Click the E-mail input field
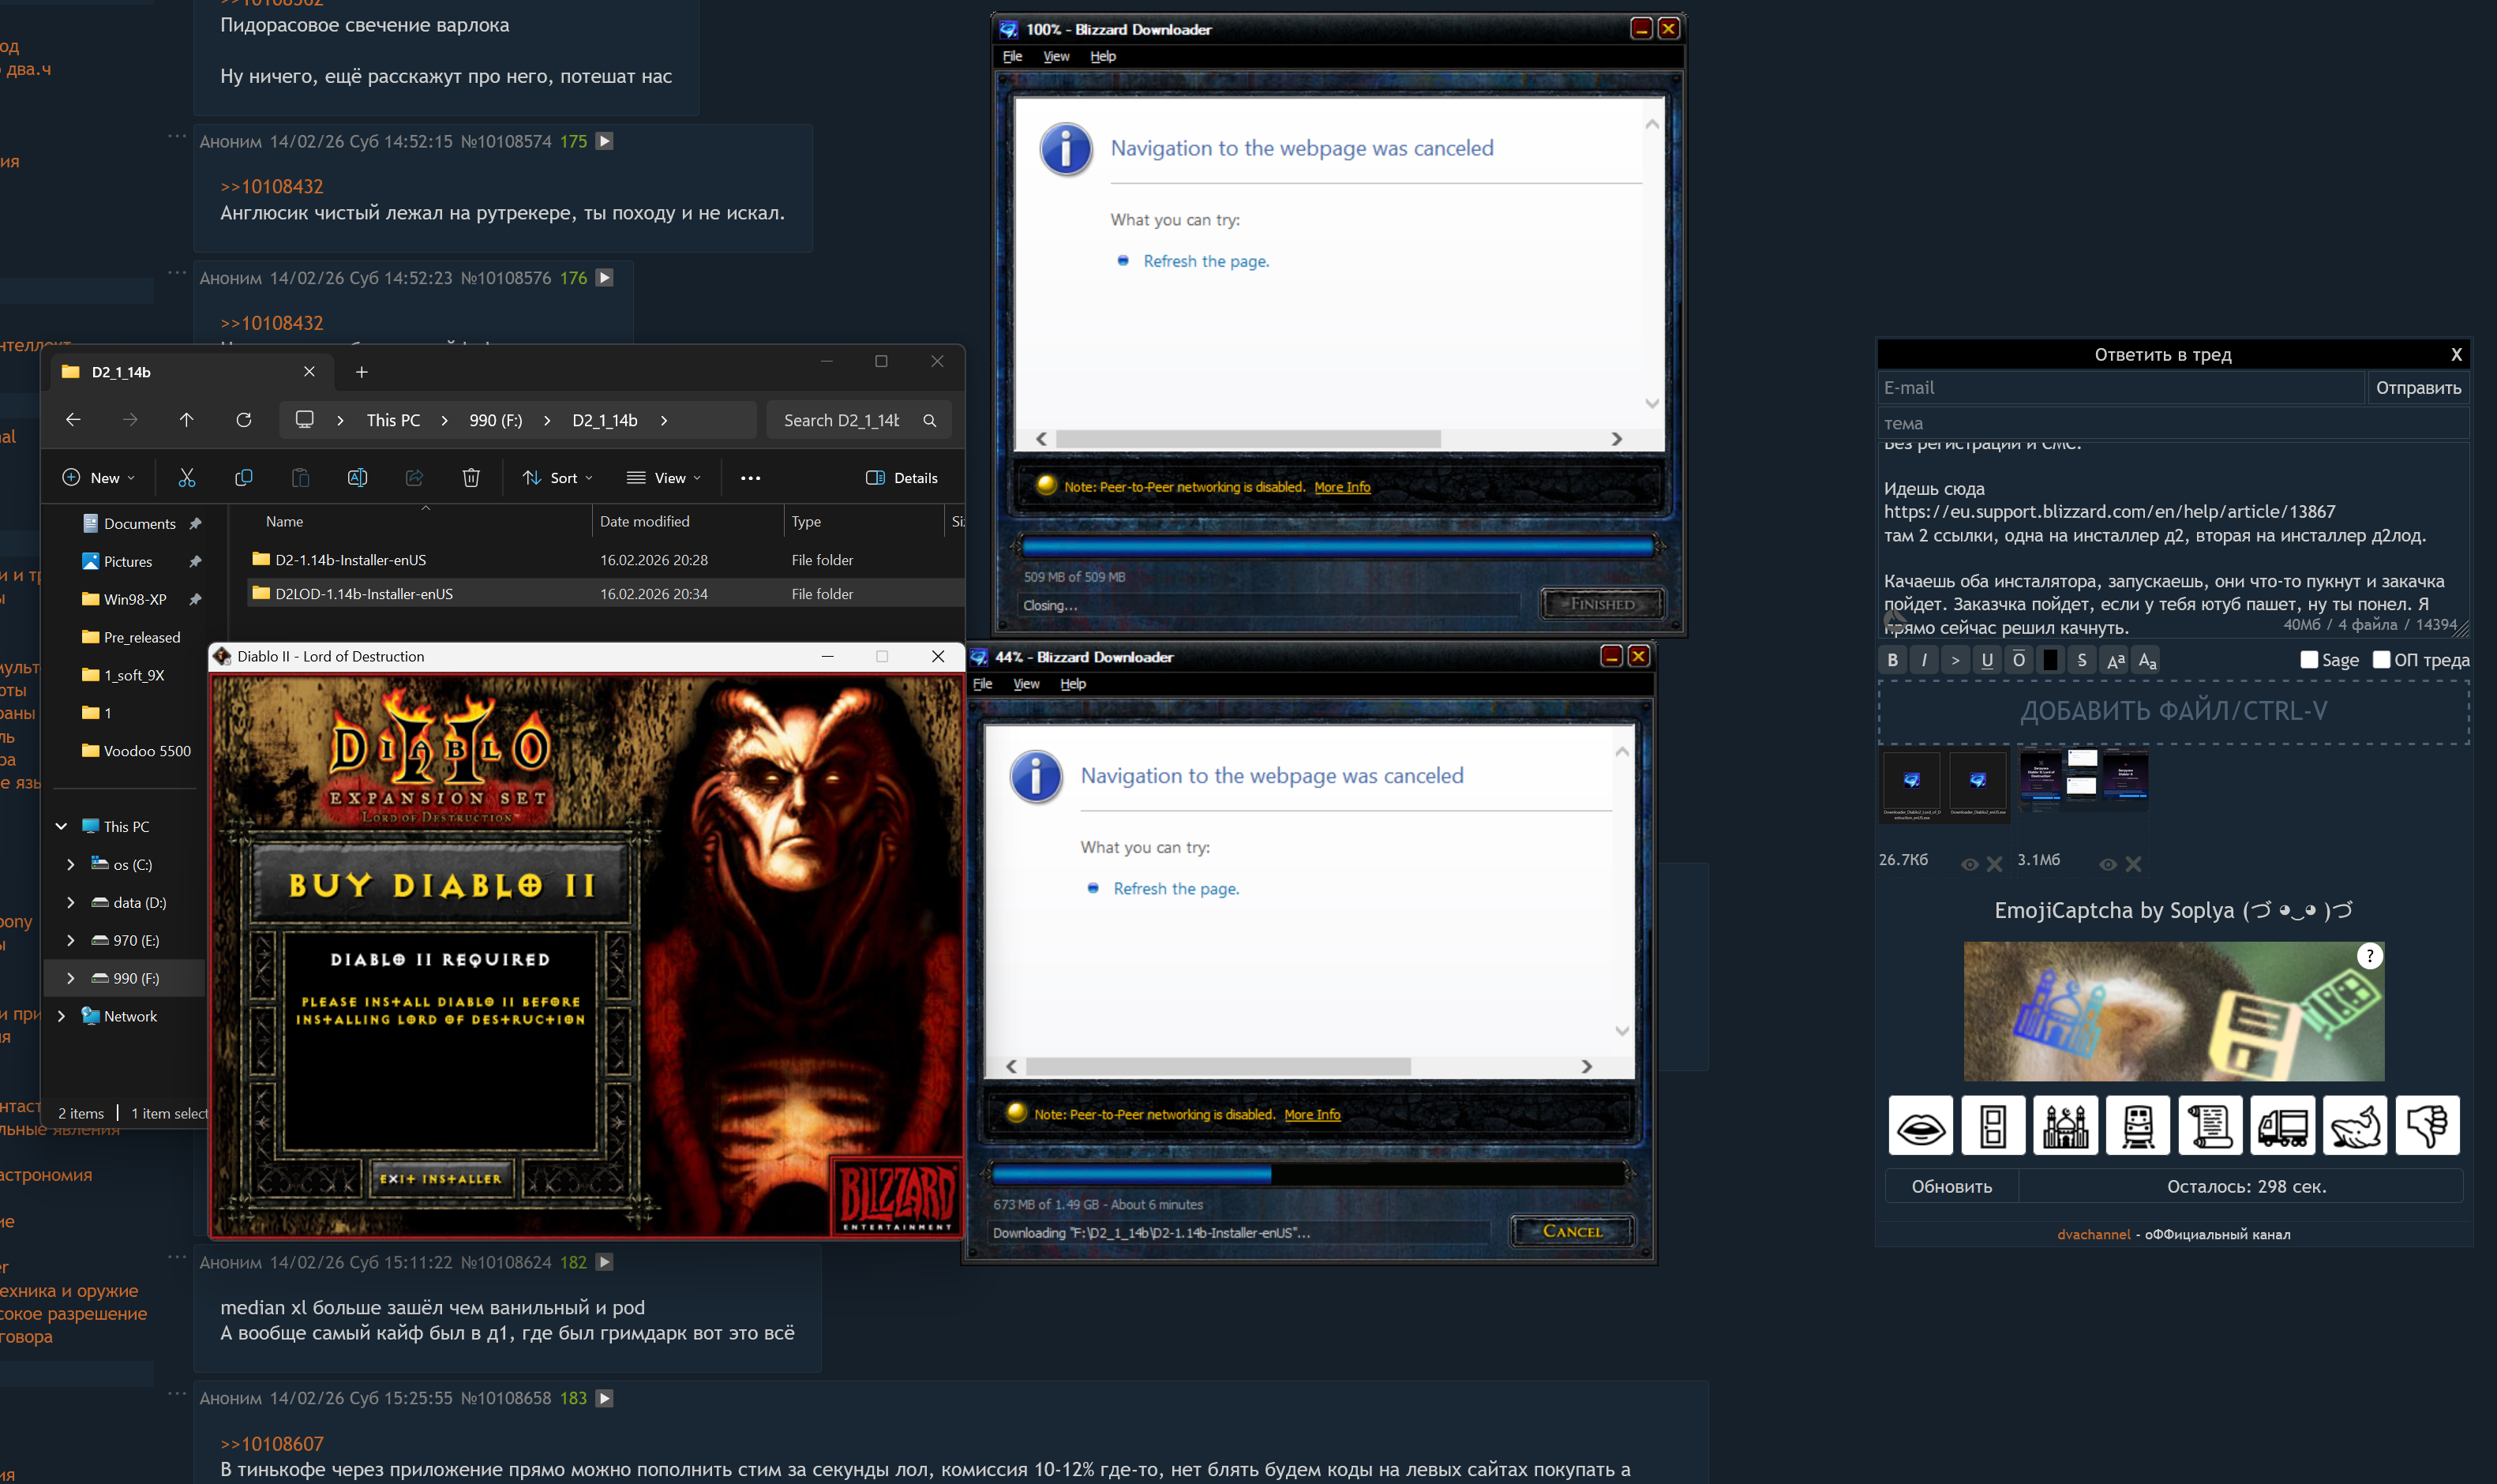Image resolution: width=2497 pixels, height=1484 pixels. (x=2120, y=388)
